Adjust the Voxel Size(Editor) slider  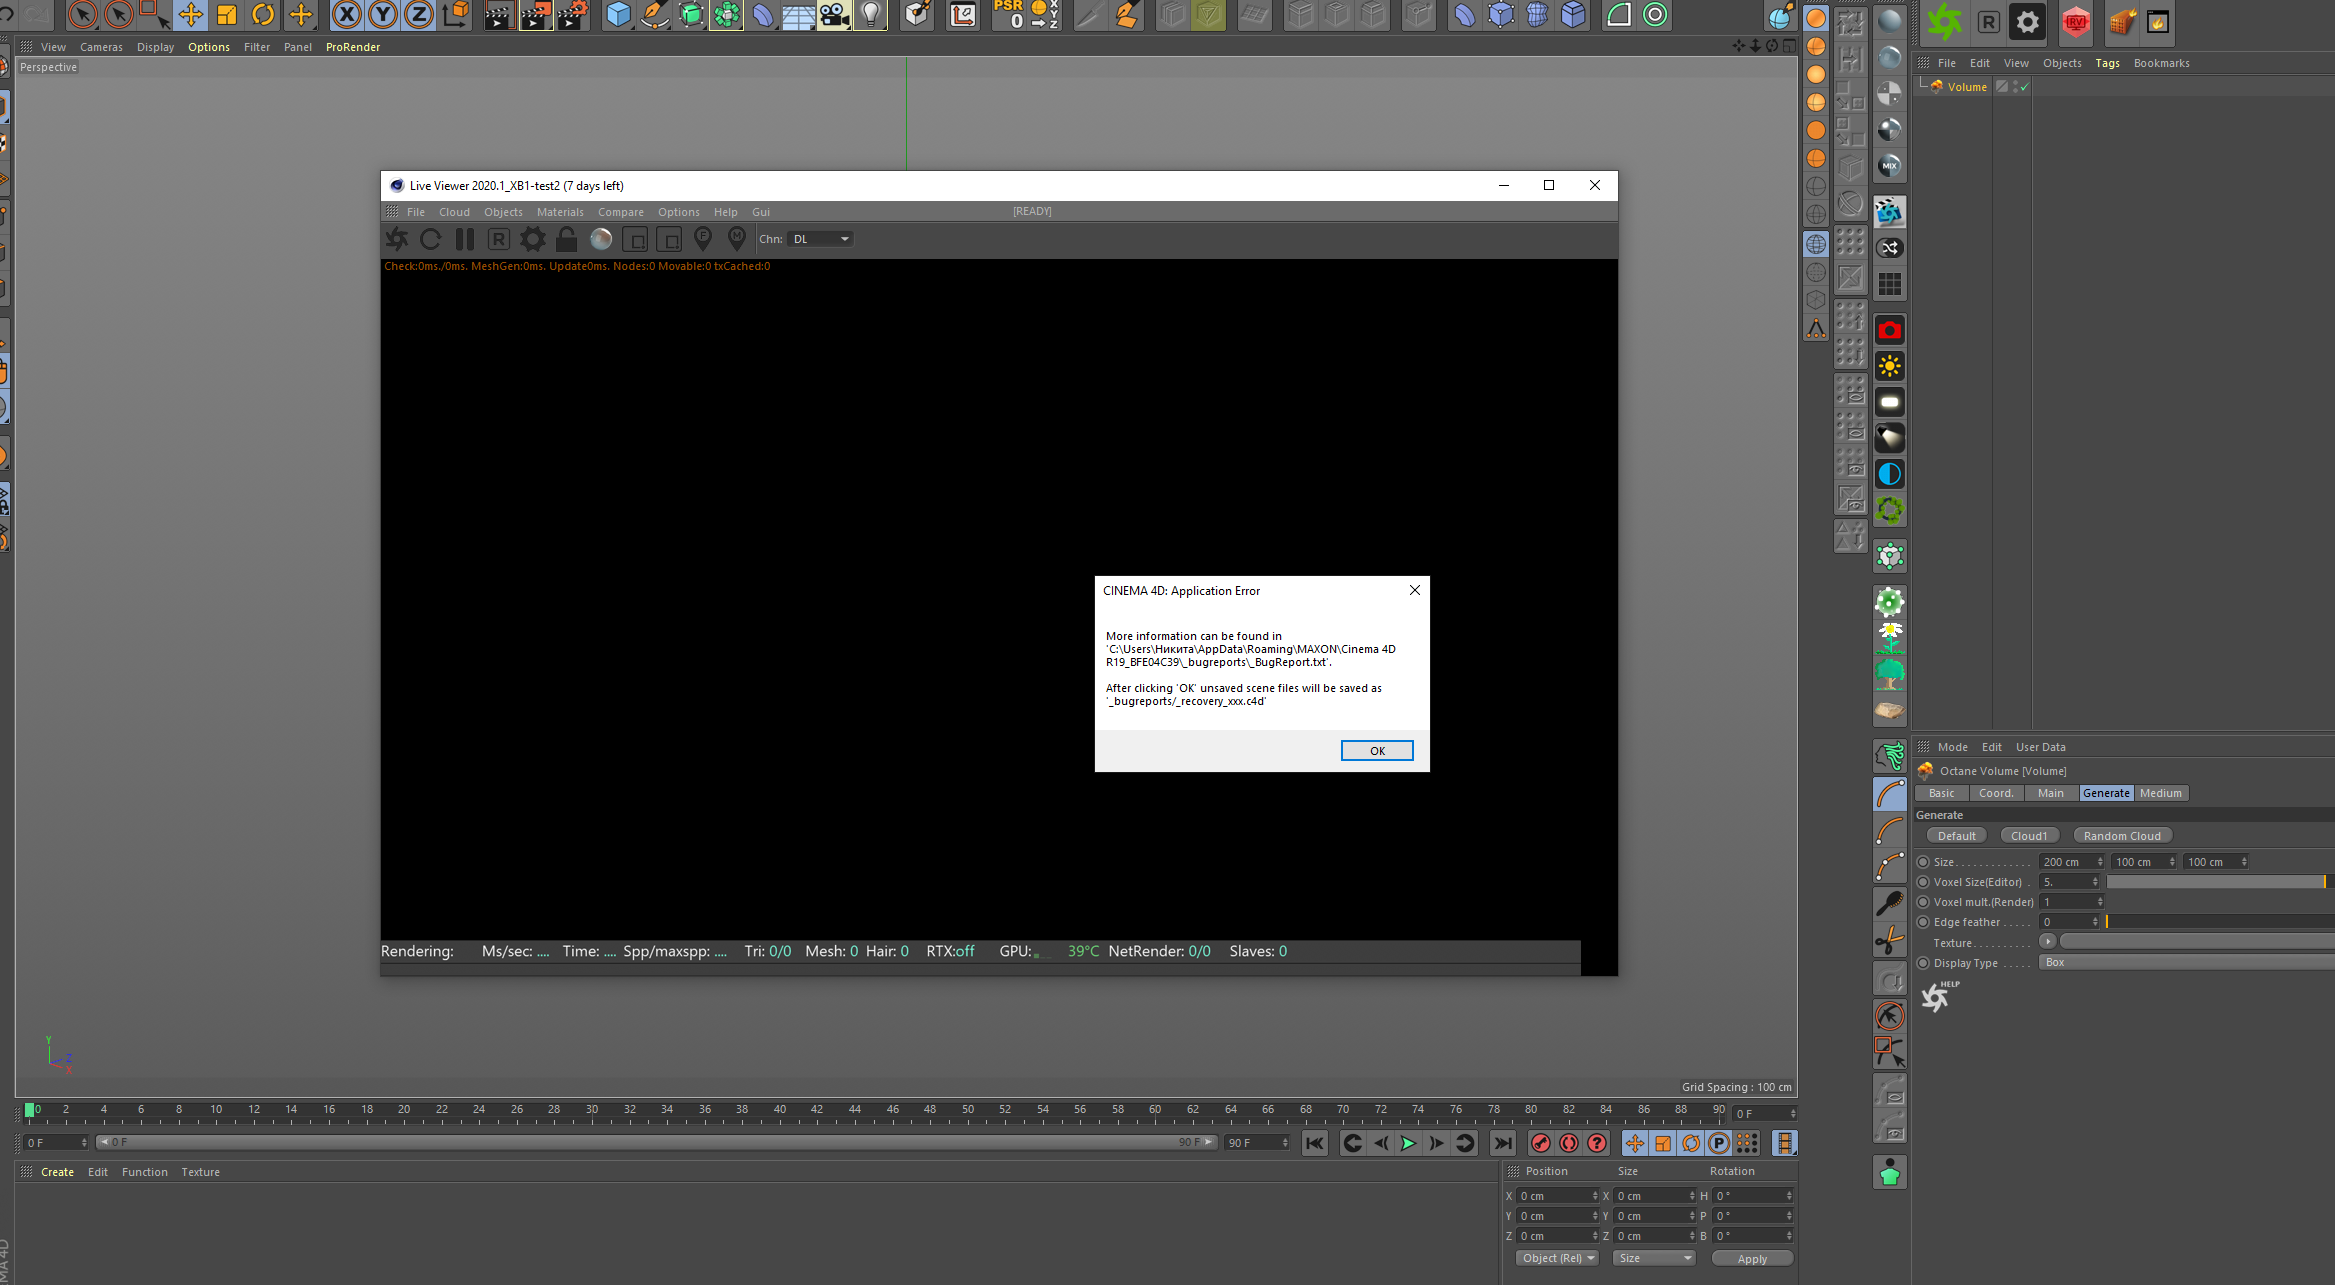(x=2215, y=882)
